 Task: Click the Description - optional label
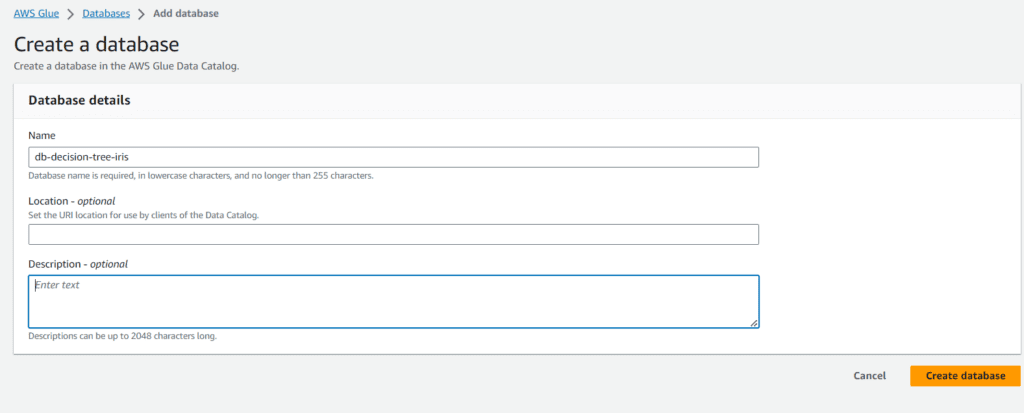(x=78, y=264)
